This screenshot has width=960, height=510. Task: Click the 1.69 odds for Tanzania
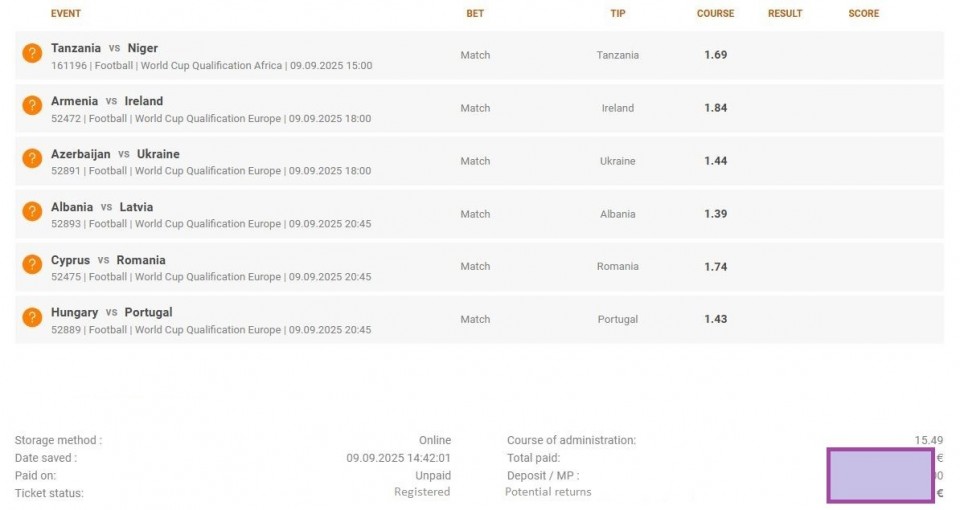tap(715, 54)
